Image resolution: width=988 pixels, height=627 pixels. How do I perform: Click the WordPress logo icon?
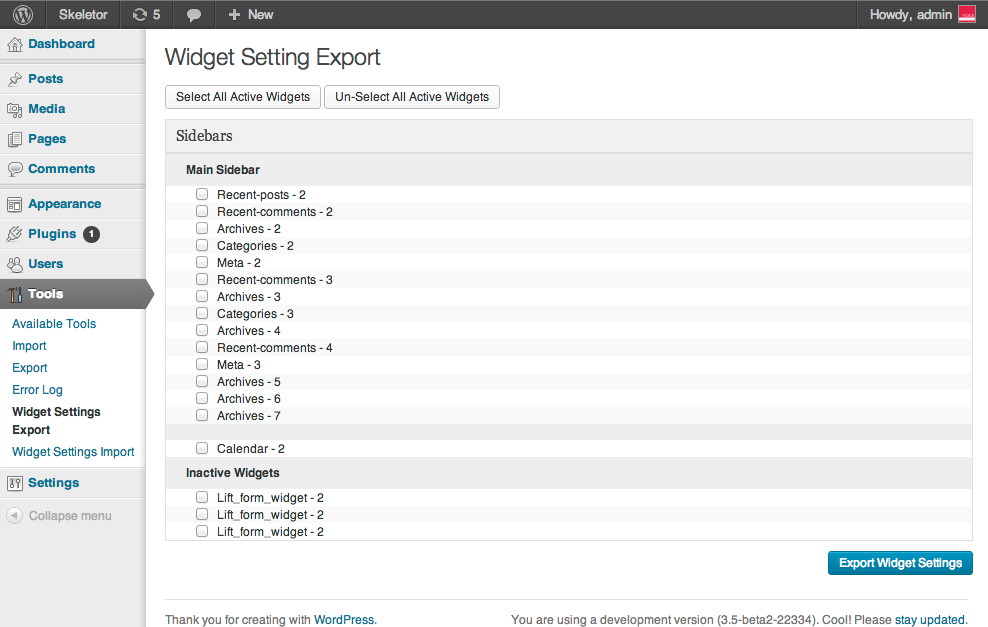coord(23,14)
